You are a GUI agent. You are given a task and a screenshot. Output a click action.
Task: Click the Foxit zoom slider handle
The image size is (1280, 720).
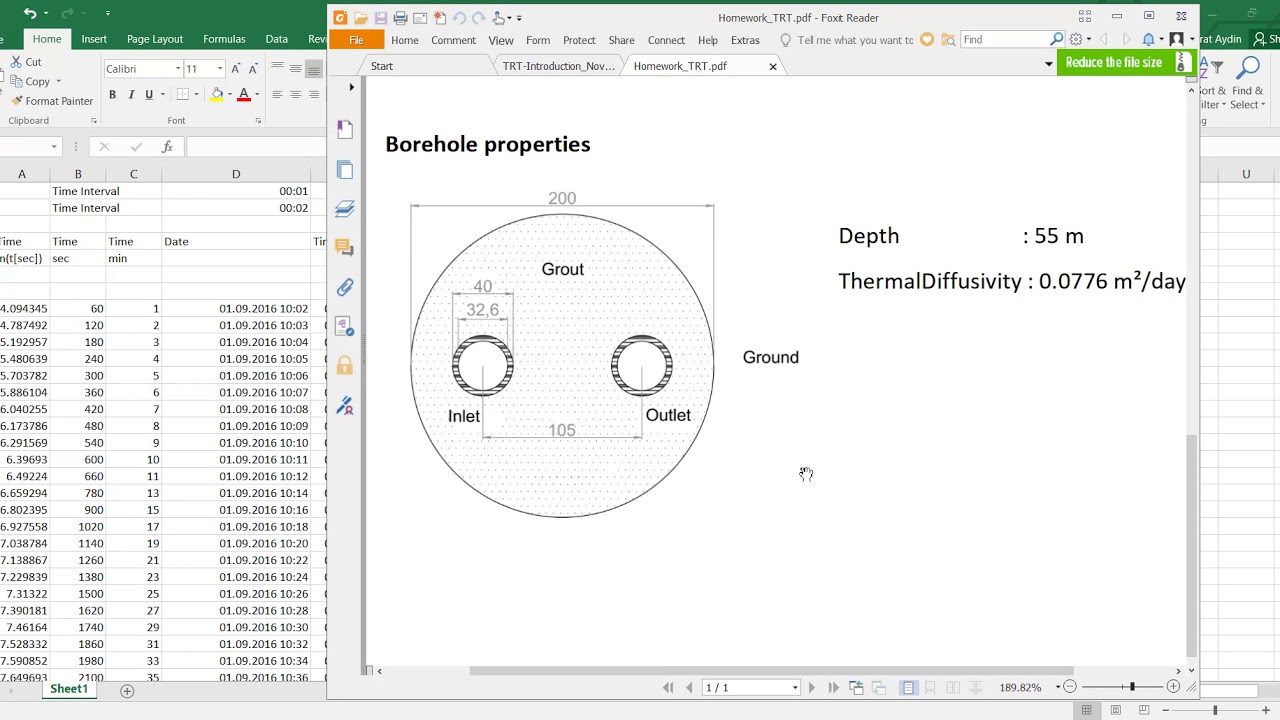coord(1132,687)
